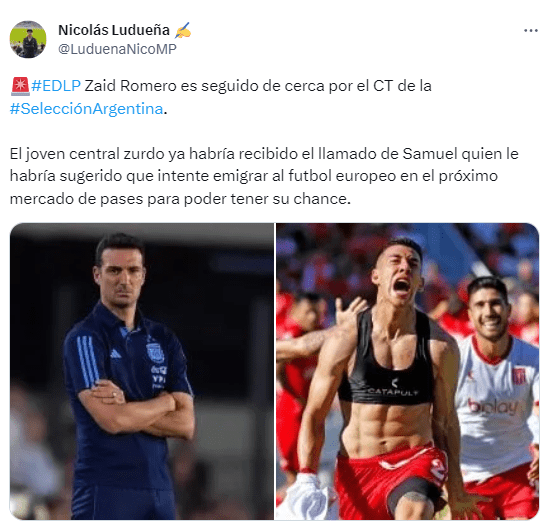
Task: Follow the #EDLP hashtag
Action: (x=56, y=86)
